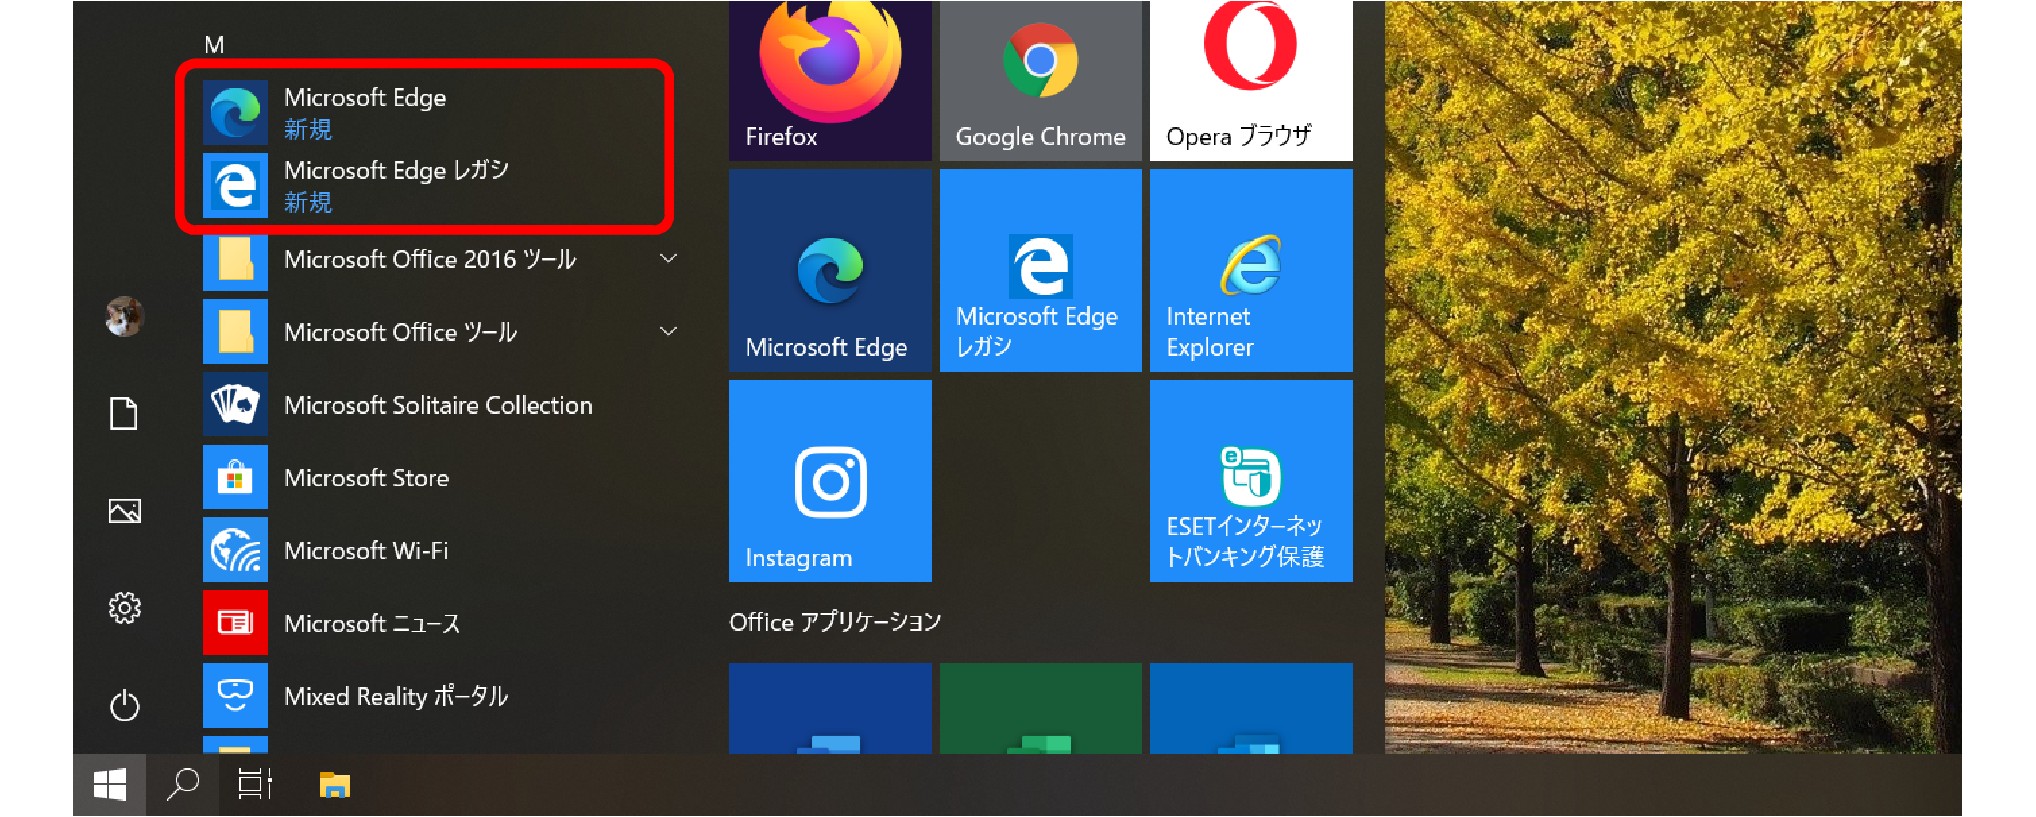Launch Microsoft Solitaire Collection icon
The height and width of the screenshot is (817, 2036).
coord(235,404)
